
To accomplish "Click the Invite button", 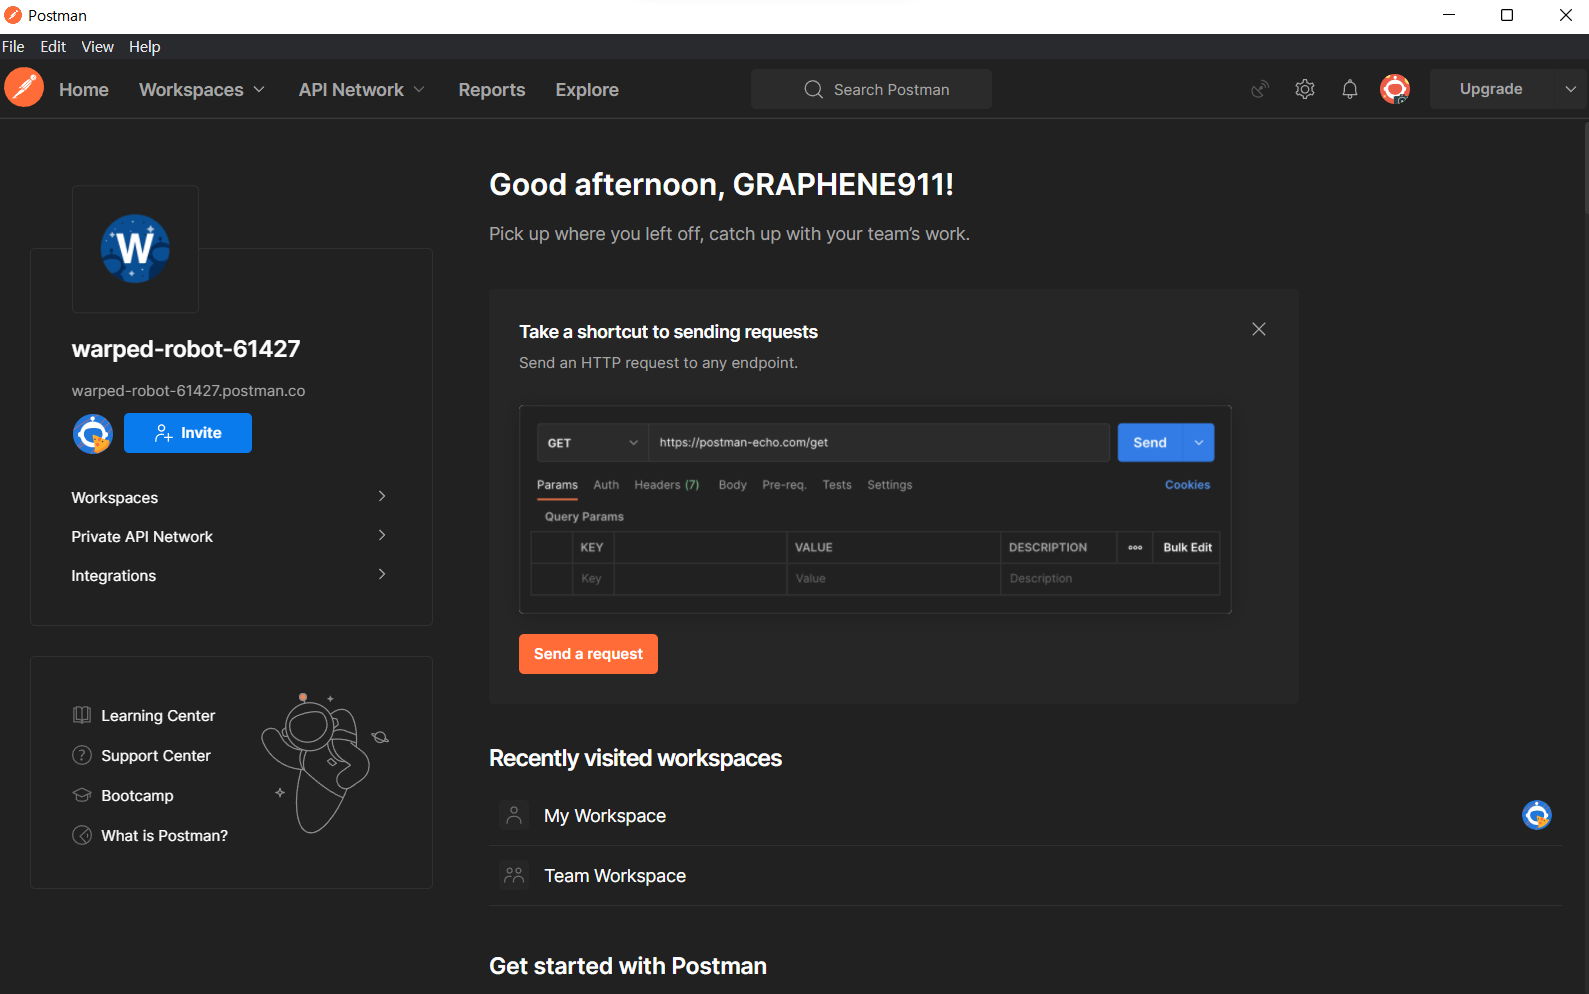I will pyautogui.click(x=188, y=433).
